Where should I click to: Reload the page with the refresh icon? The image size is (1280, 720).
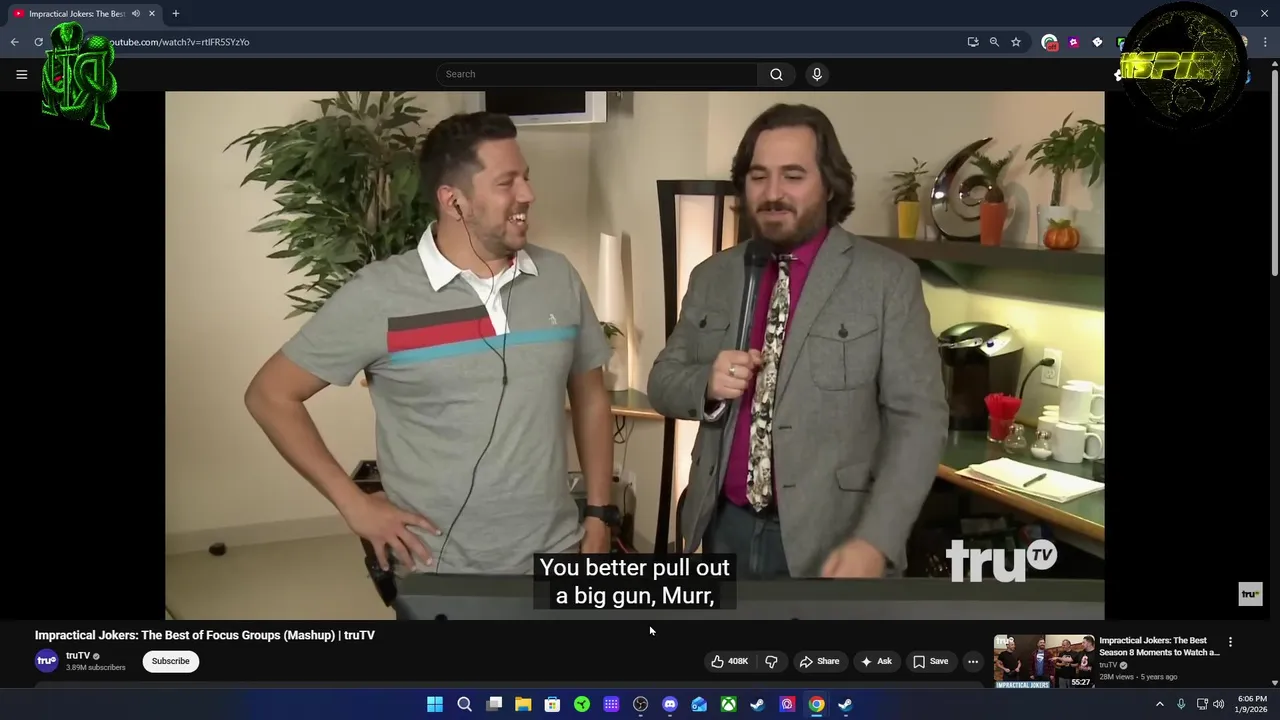(38, 42)
